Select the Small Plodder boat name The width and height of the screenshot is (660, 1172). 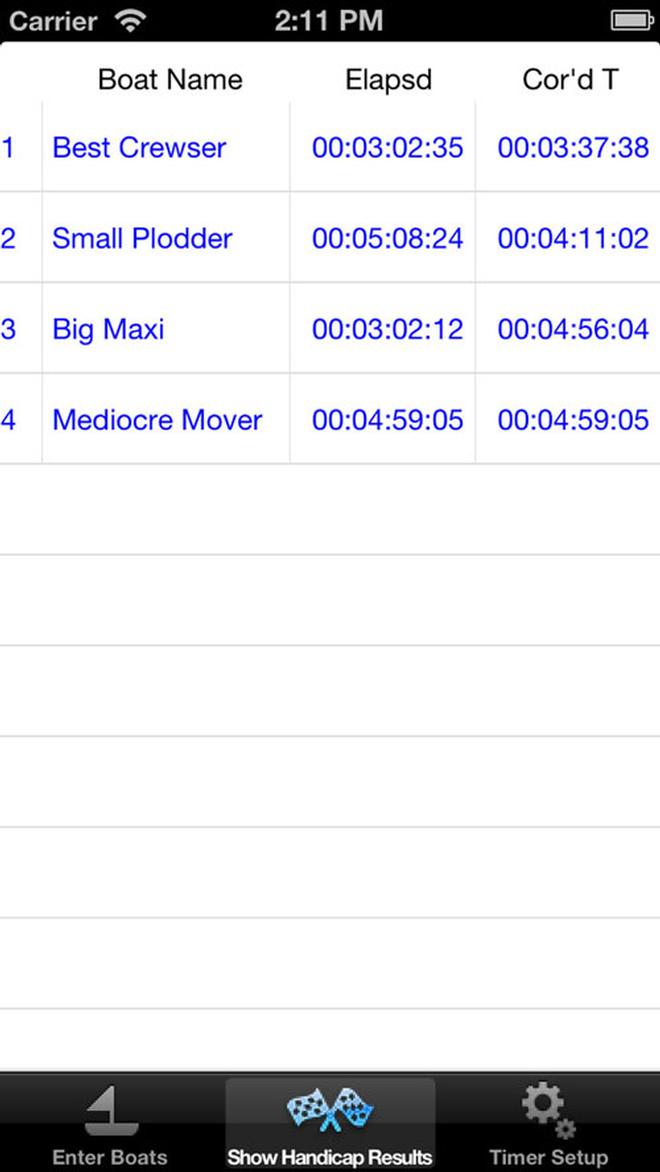click(142, 238)
